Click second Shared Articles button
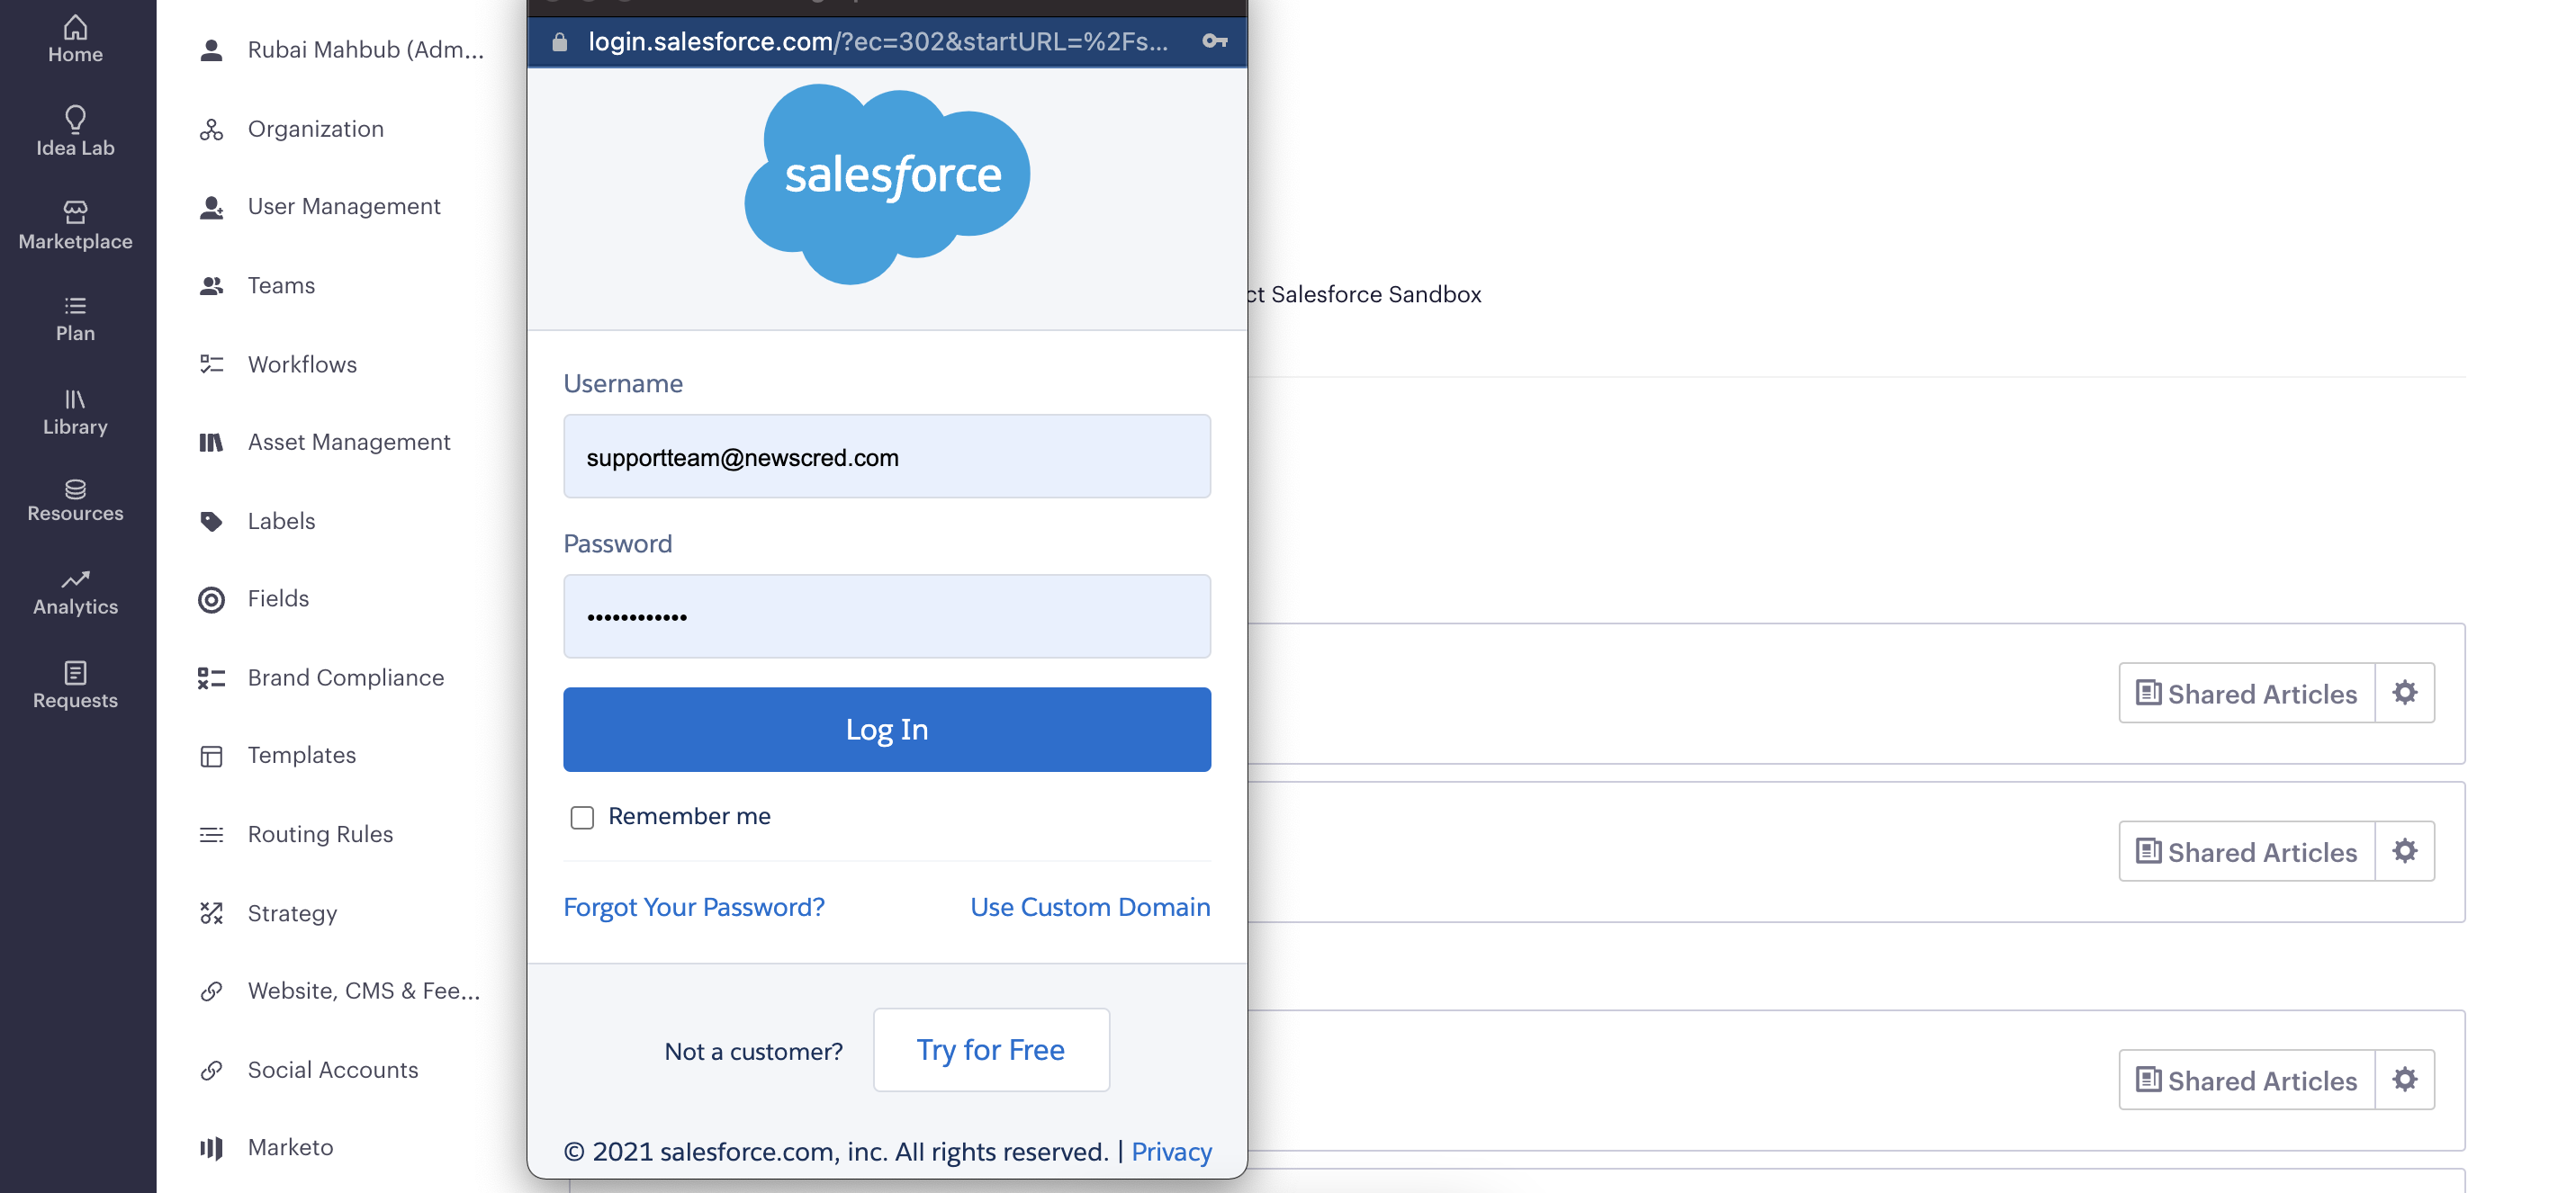The image size is (2576, 1193). 2246,851
